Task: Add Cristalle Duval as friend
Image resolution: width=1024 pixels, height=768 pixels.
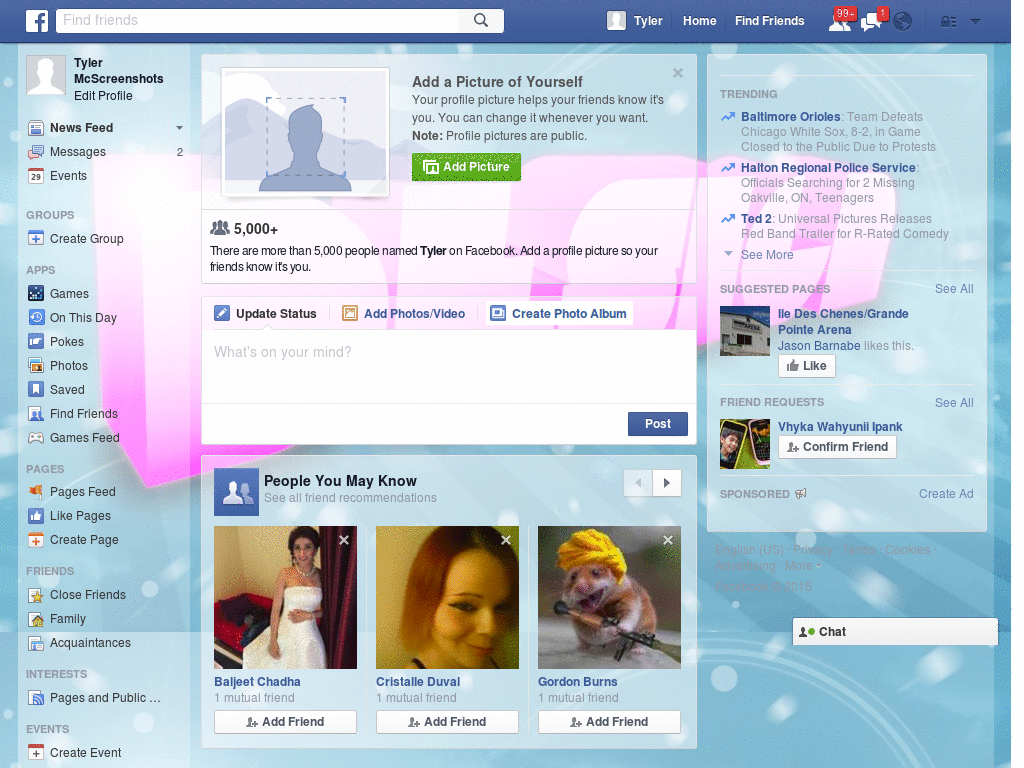Action: point(447,722)
